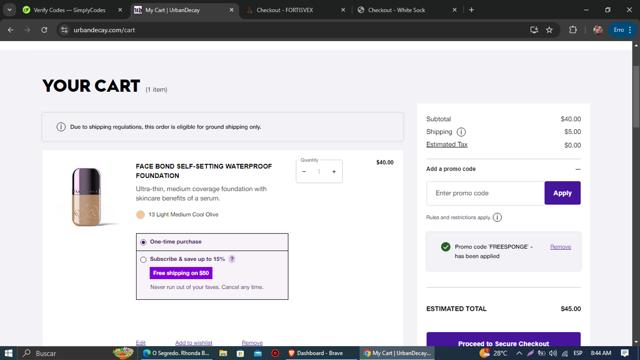The width and height of the screenshot is (640, 360).
Task: Open File Explorer from the taskbar
Action: coord(223,353)
